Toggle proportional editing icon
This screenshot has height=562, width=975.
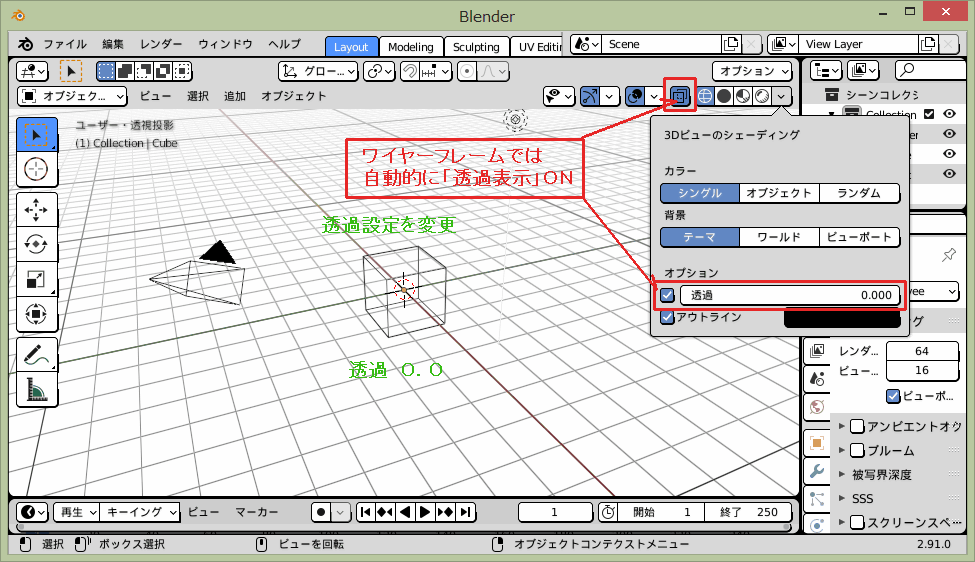[x=467, y=71]
